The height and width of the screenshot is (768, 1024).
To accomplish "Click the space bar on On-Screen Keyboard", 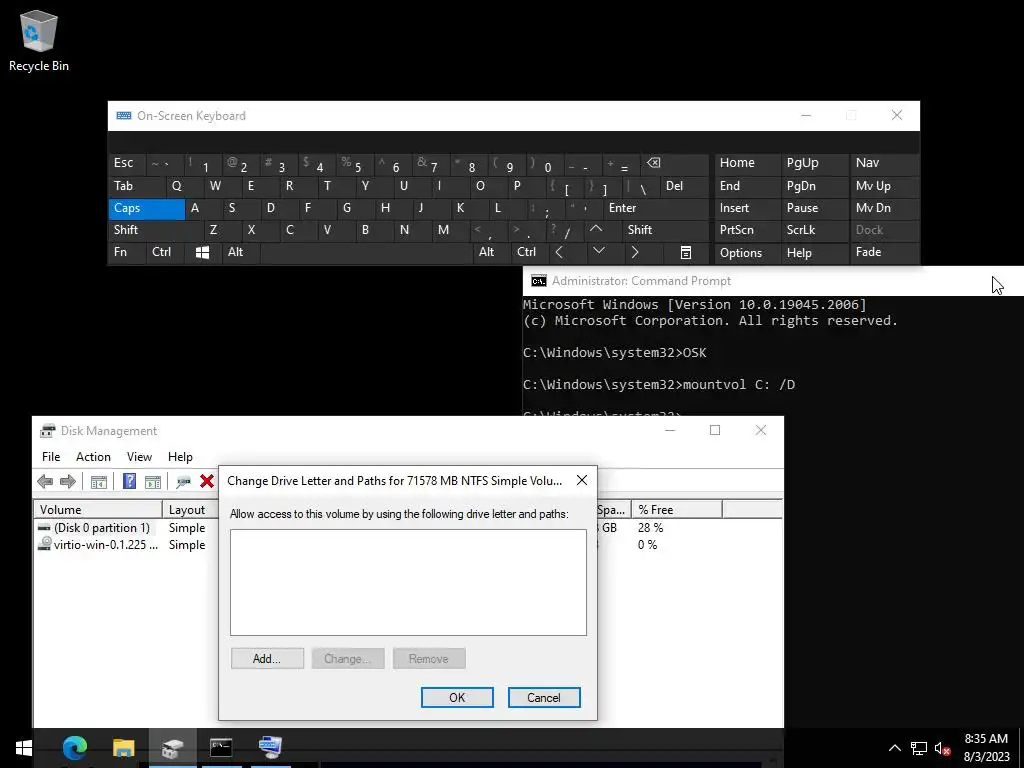I will point(366,252).
